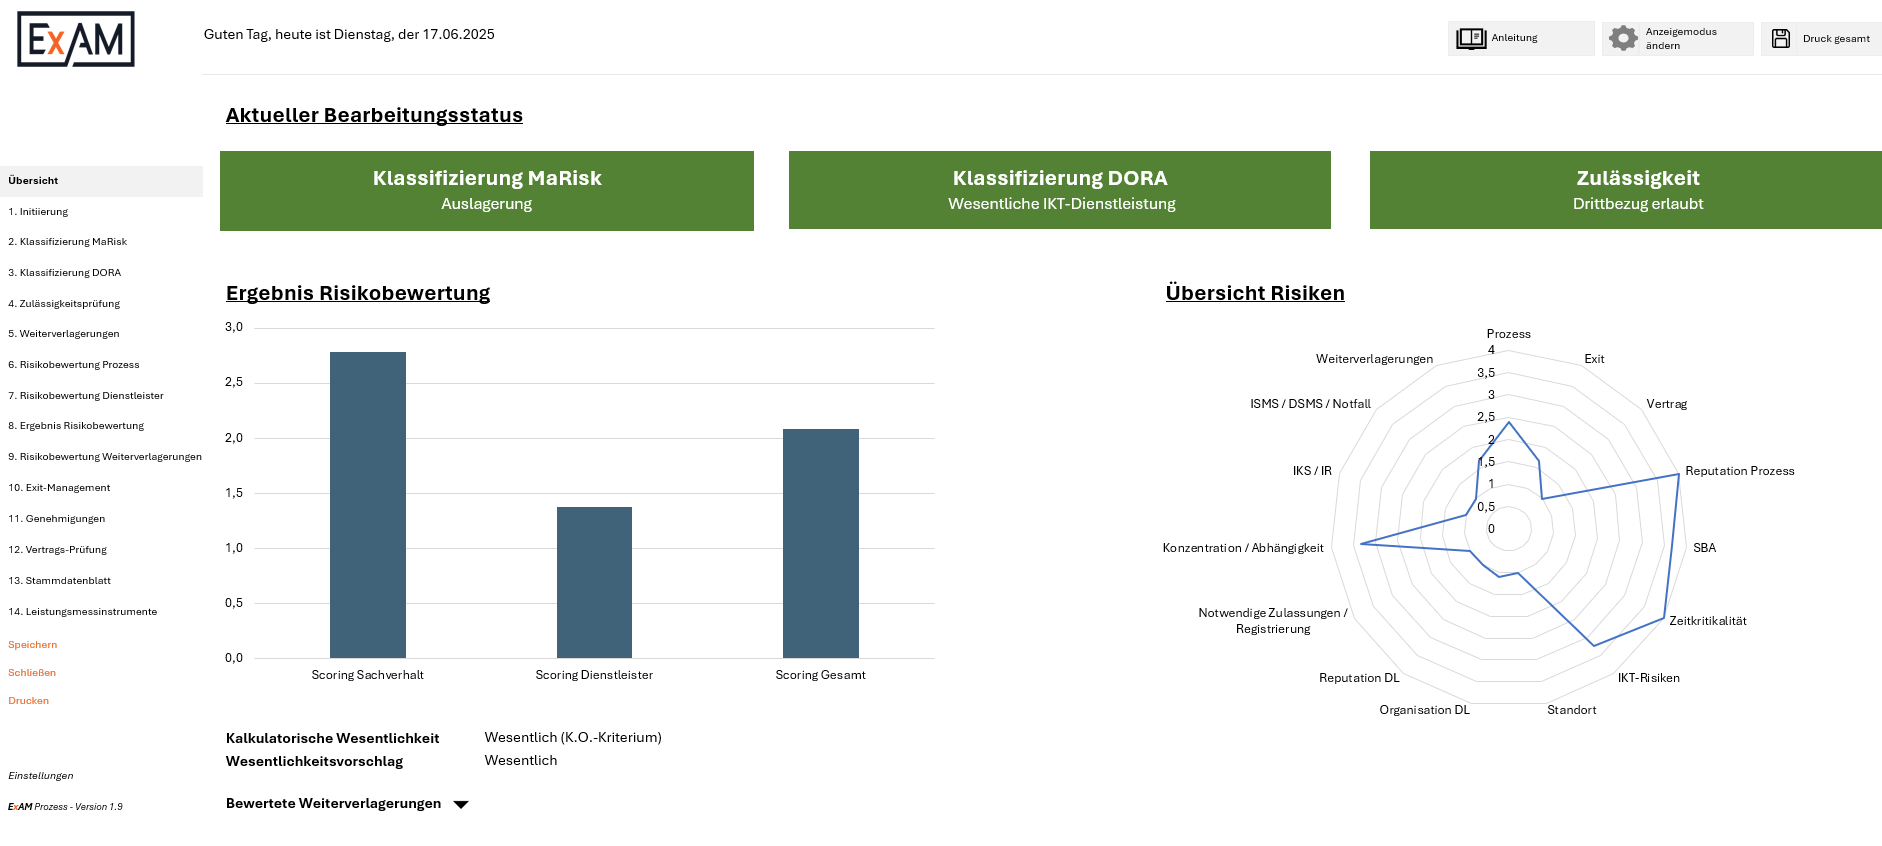Open 1. Initiierung

(x=38, y=212)
